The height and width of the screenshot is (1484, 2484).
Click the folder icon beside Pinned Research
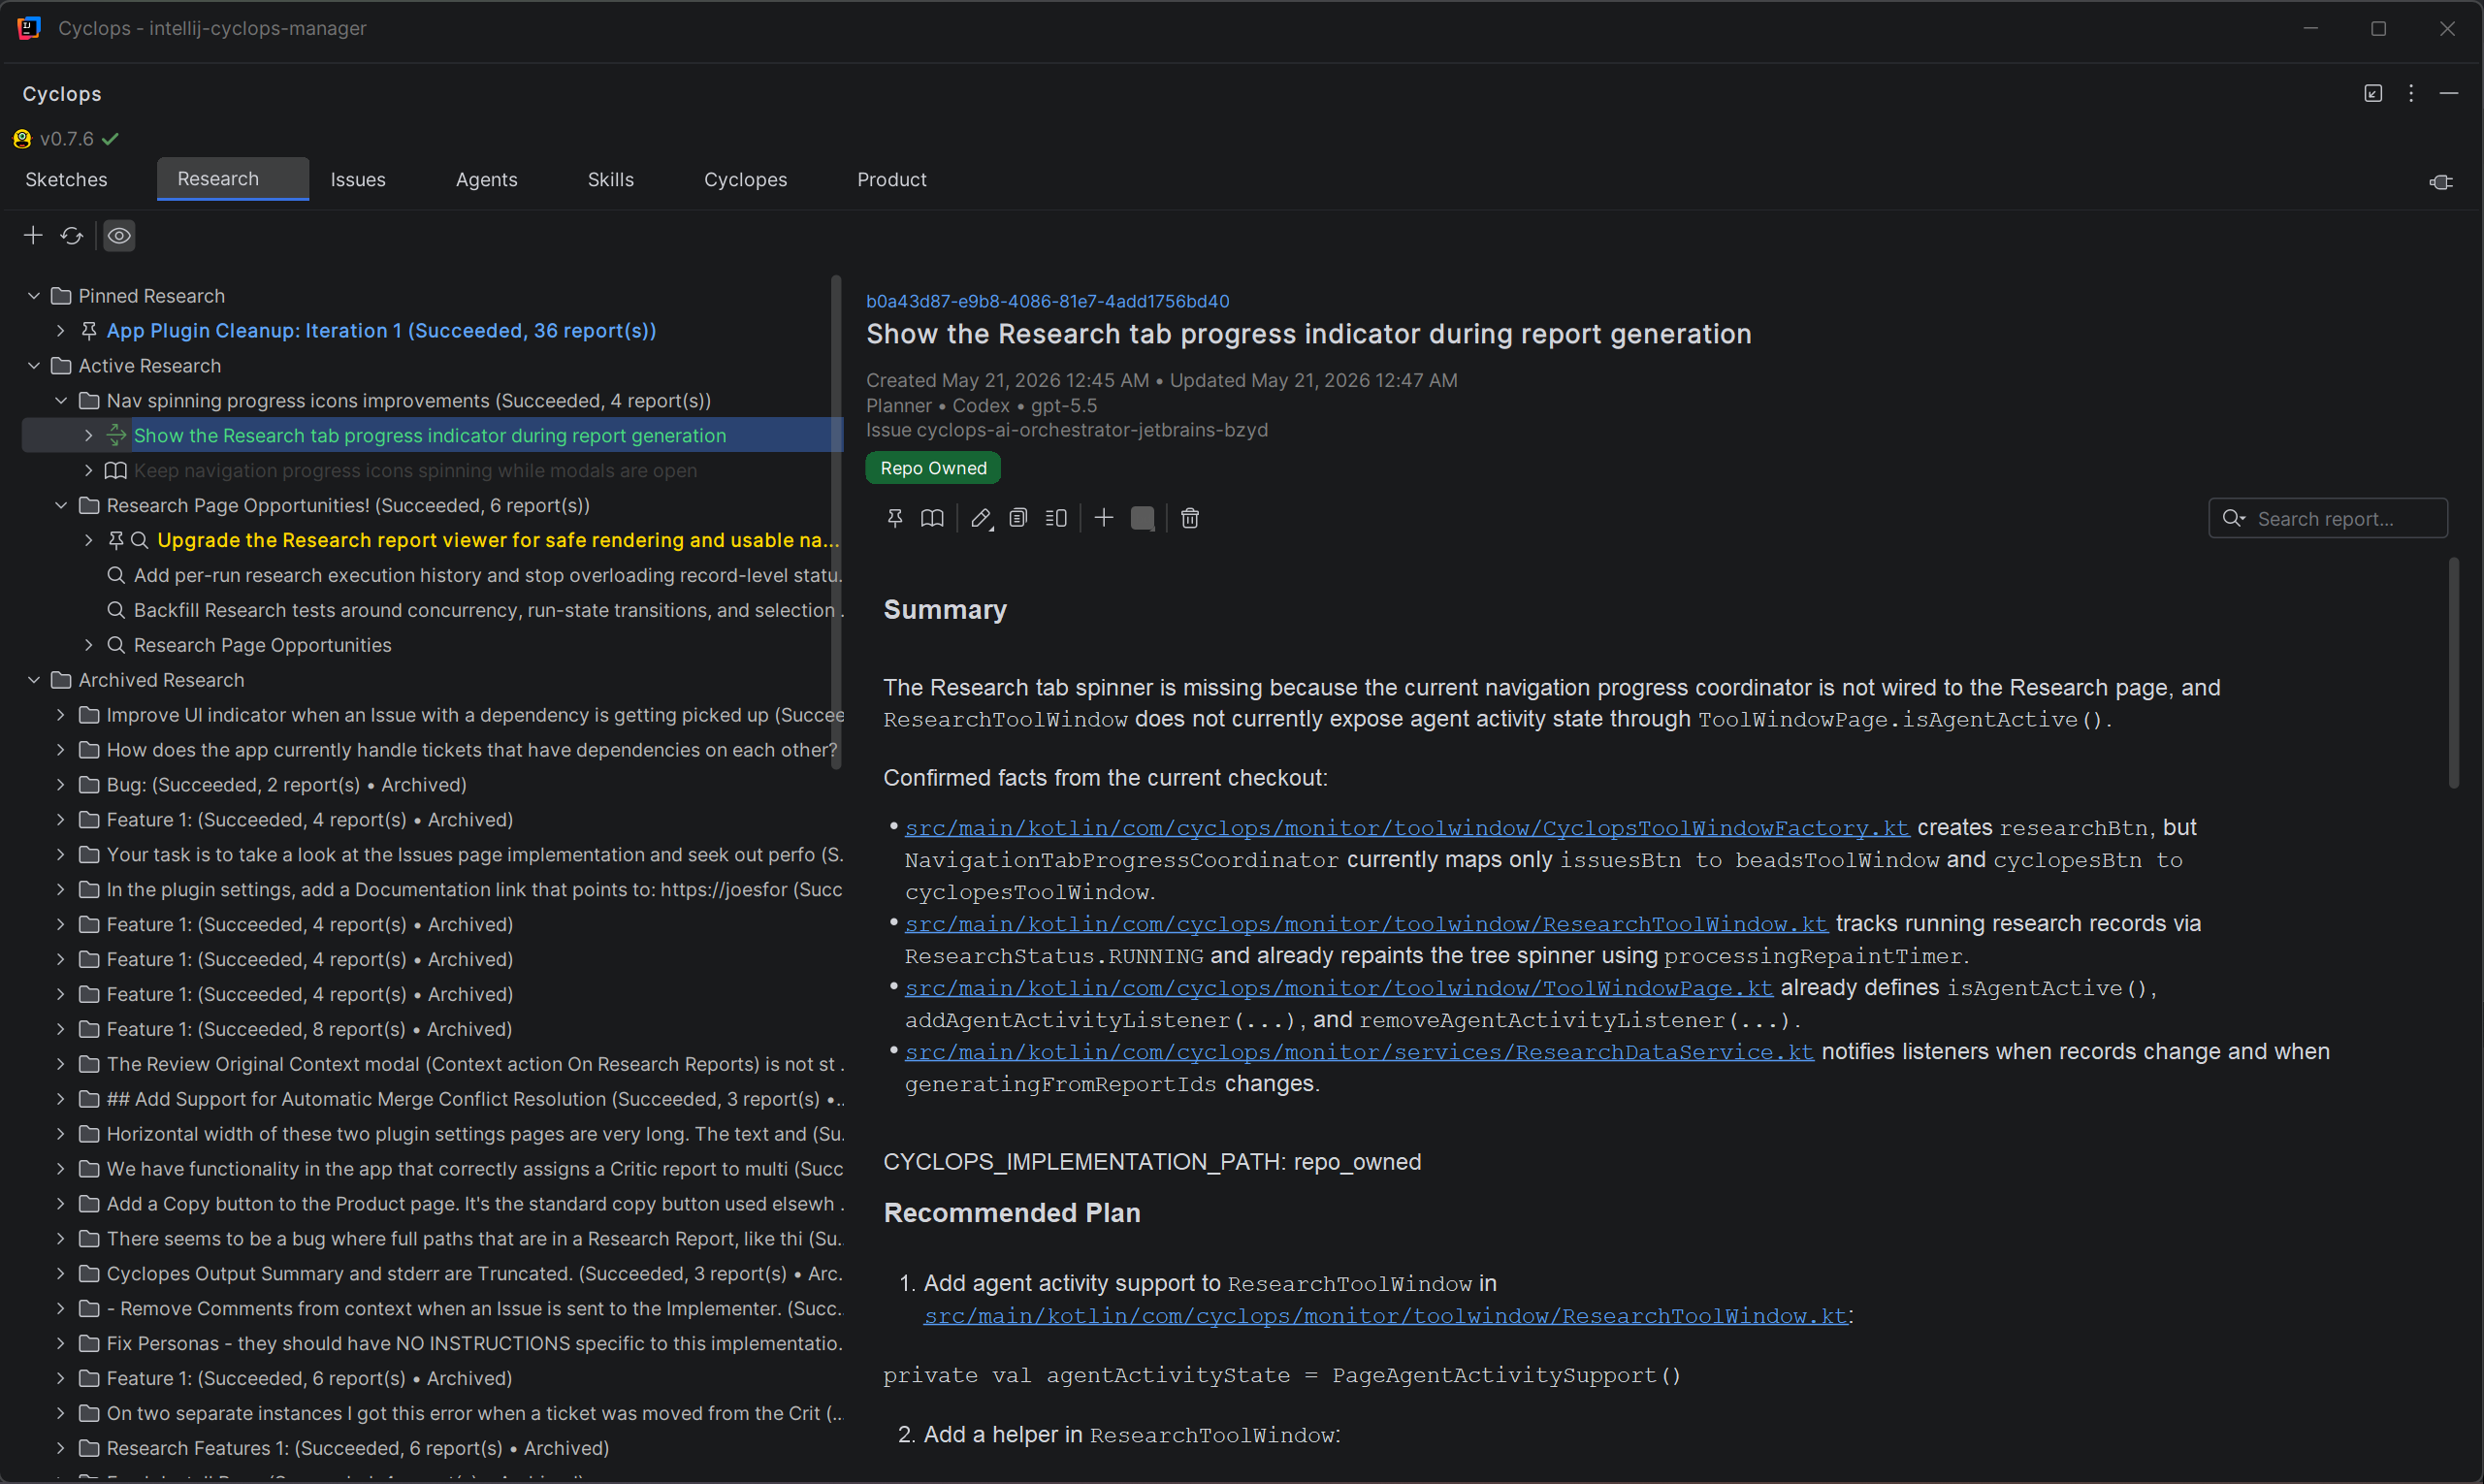point(61,296)
